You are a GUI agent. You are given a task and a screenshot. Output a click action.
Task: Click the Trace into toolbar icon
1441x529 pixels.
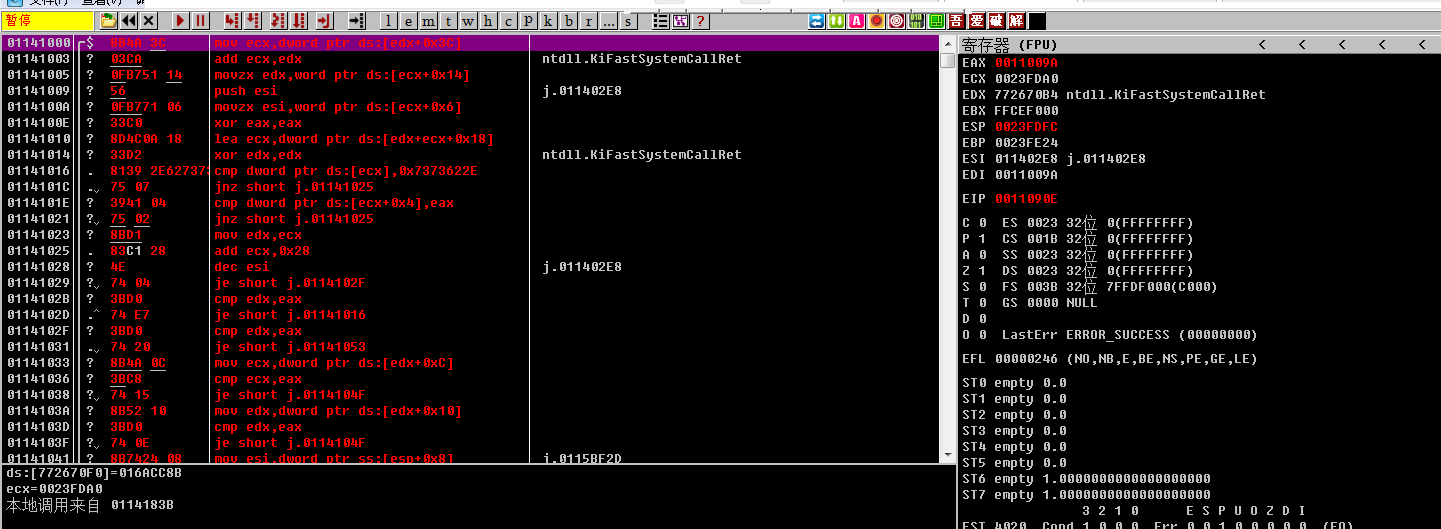point(277,21)
